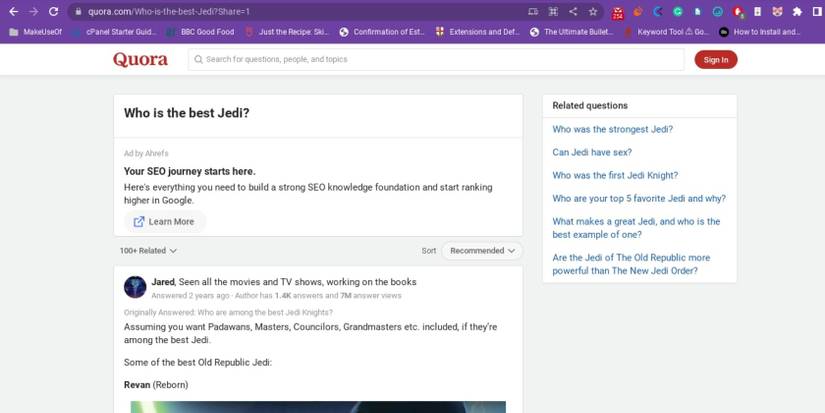
Task: Bookmark this page with star icon
Action: (x=593, y=11)
